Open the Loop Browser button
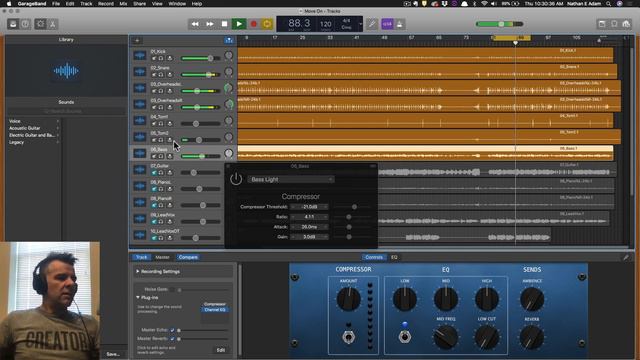 click(x=614, y=24)
